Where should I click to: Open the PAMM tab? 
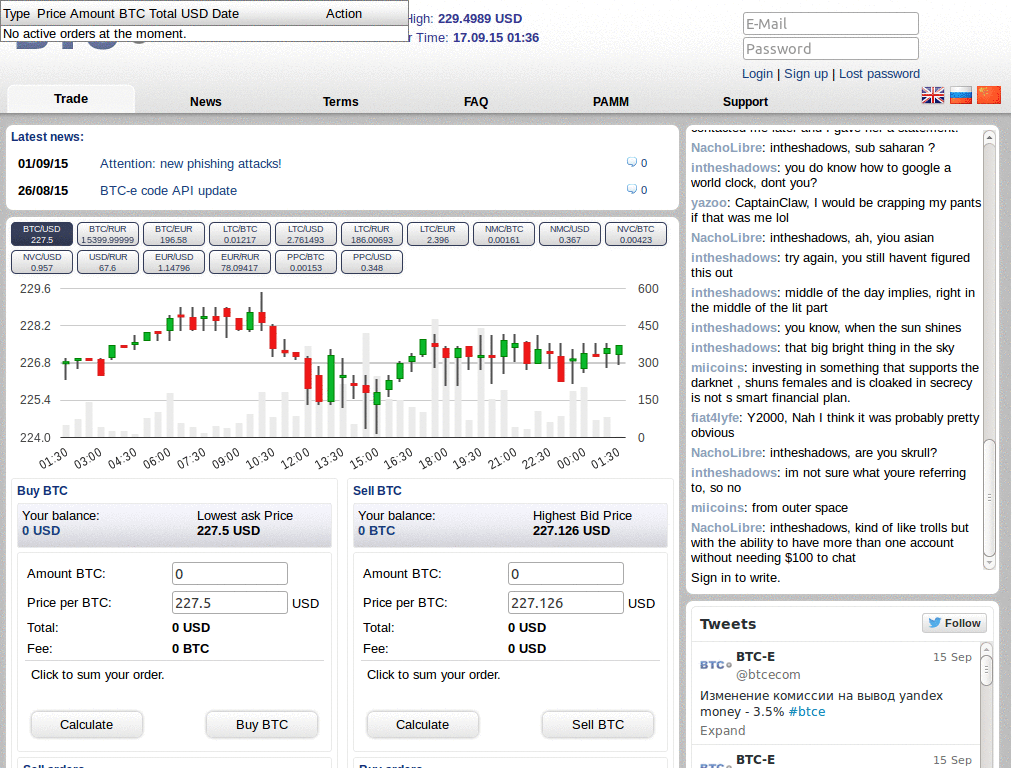(x=611, y=102)
